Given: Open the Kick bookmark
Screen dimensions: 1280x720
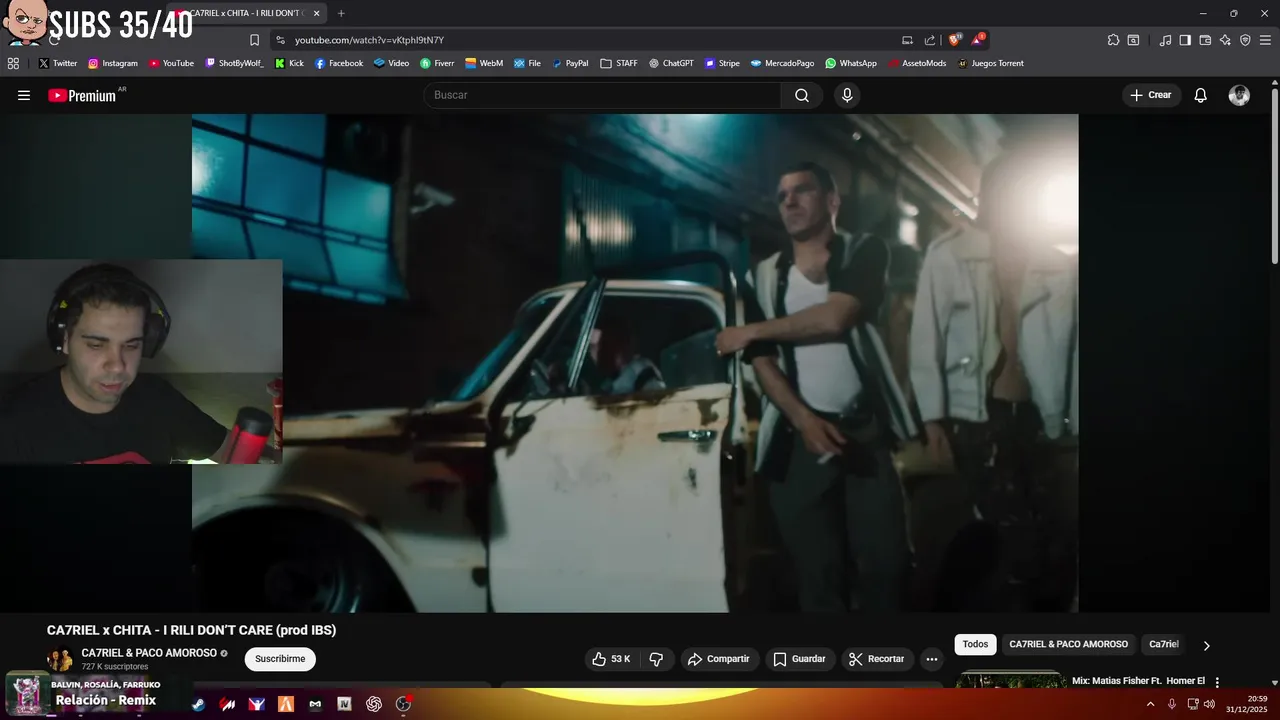Looking at the screenshot, I should coord(289,63).
